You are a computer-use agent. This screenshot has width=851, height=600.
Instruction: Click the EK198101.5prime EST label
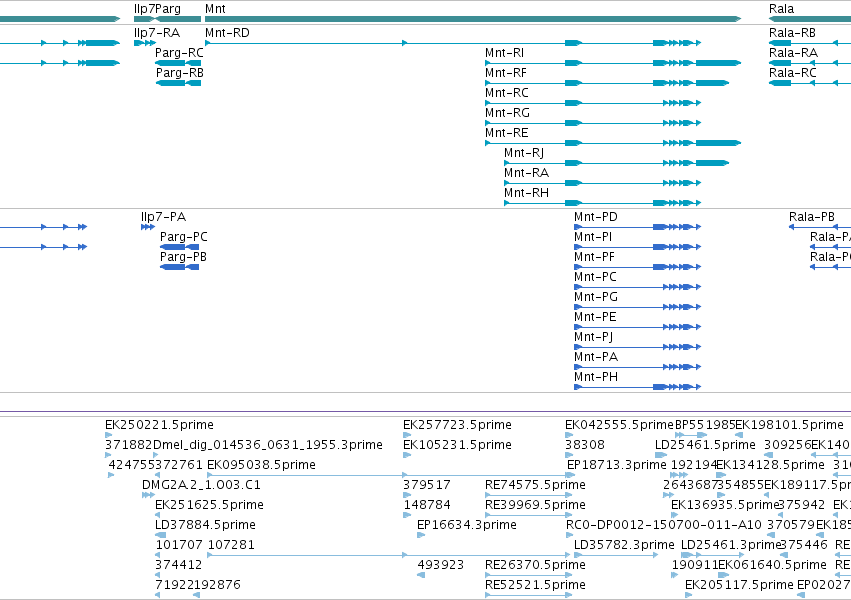789,425
